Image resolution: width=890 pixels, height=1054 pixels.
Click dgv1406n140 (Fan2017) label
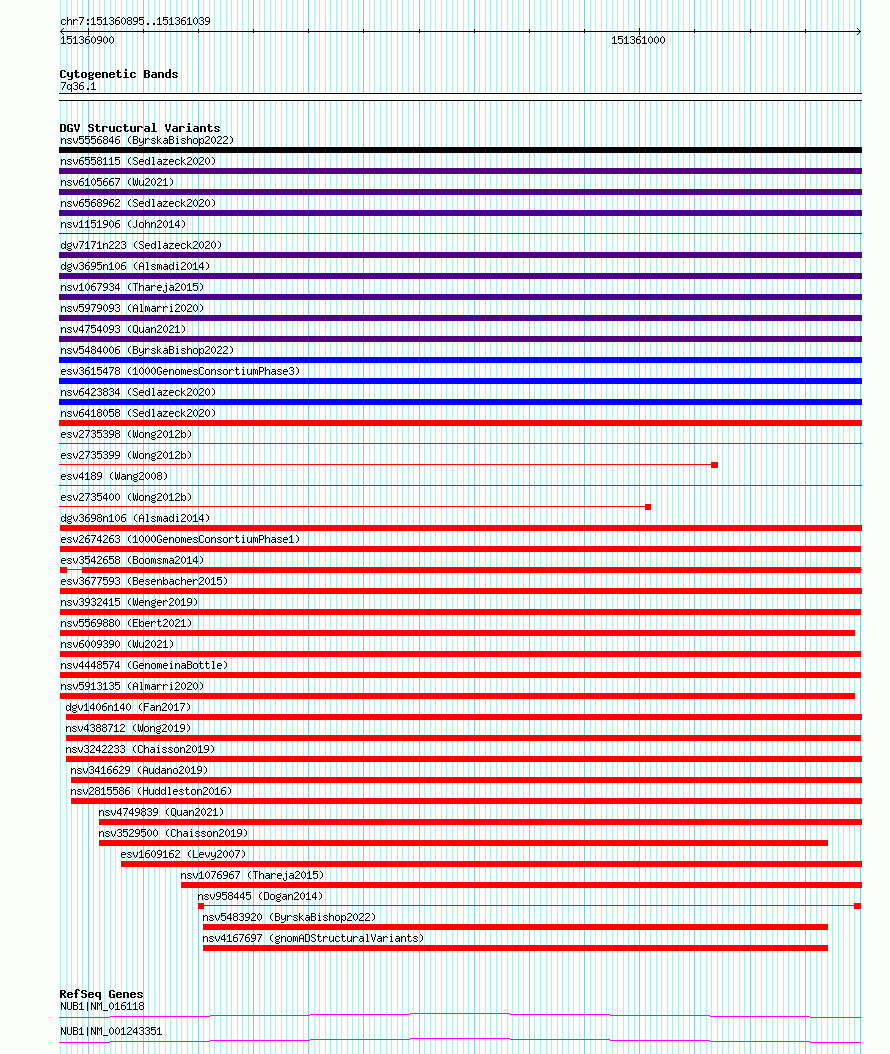pyautogui.click(x=128, y=707)
